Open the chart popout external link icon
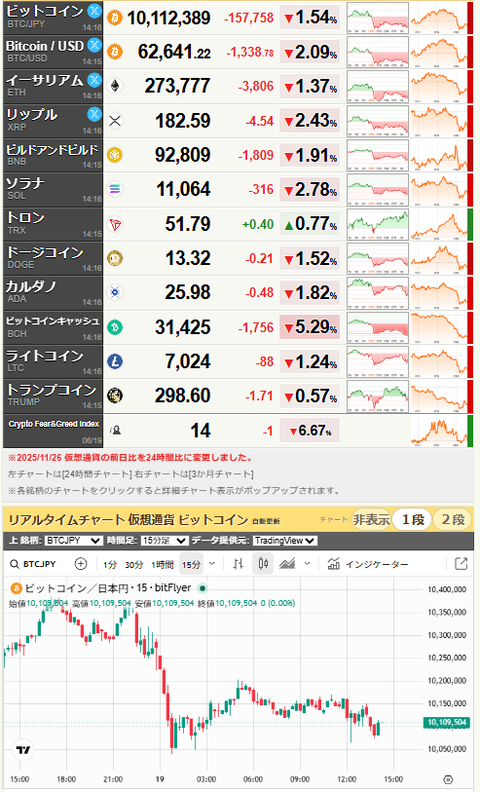 click(x=461, y=564)
